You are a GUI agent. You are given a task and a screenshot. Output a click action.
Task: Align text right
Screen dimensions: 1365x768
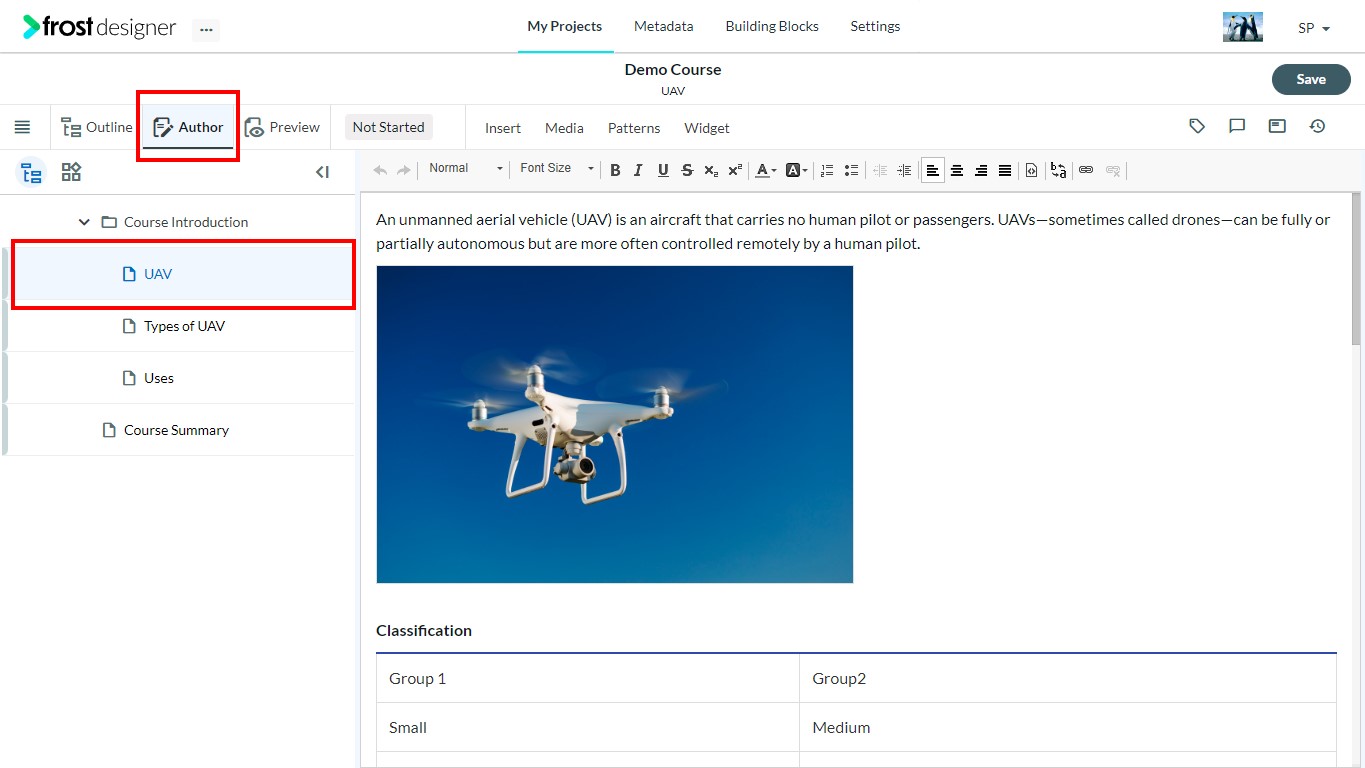pyautogui.click(x=981, y=170)
